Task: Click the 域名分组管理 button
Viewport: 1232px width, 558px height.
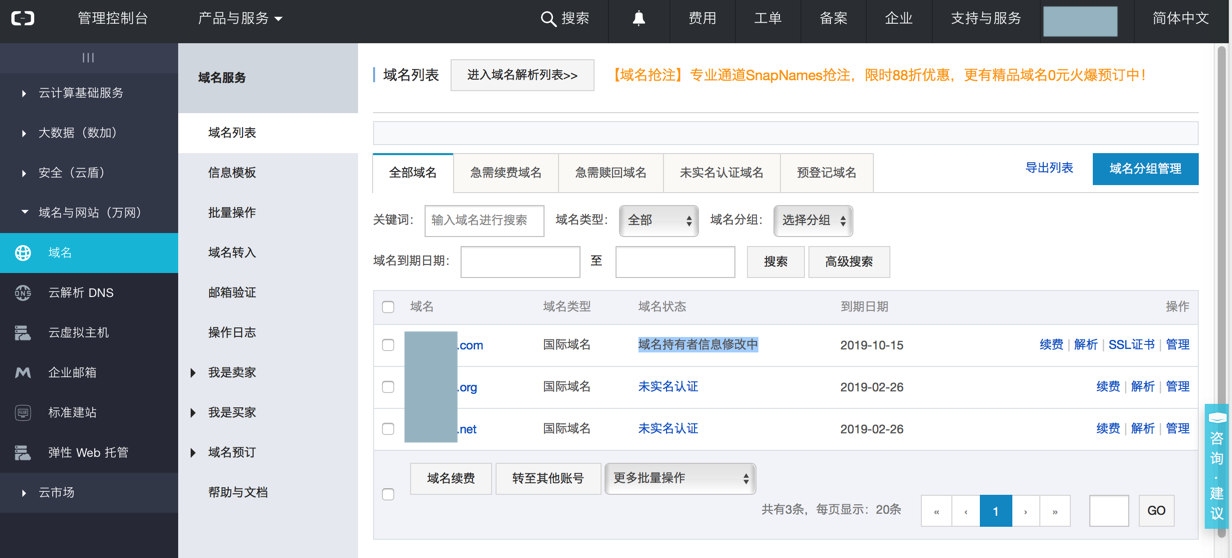Action: pyautogui.click(x=1145, y=169)
